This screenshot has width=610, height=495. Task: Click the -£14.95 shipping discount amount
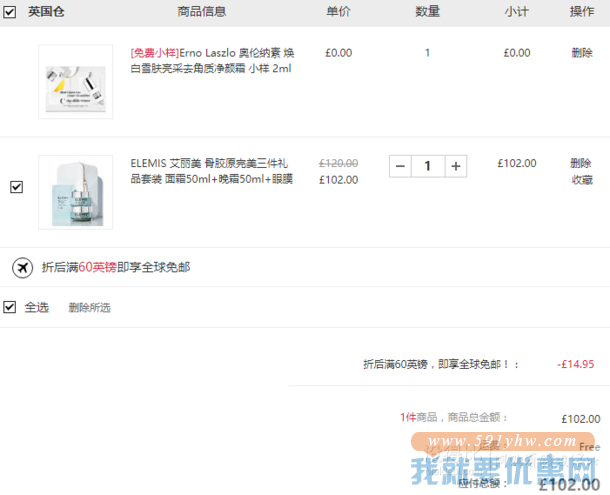pos(575,364)
